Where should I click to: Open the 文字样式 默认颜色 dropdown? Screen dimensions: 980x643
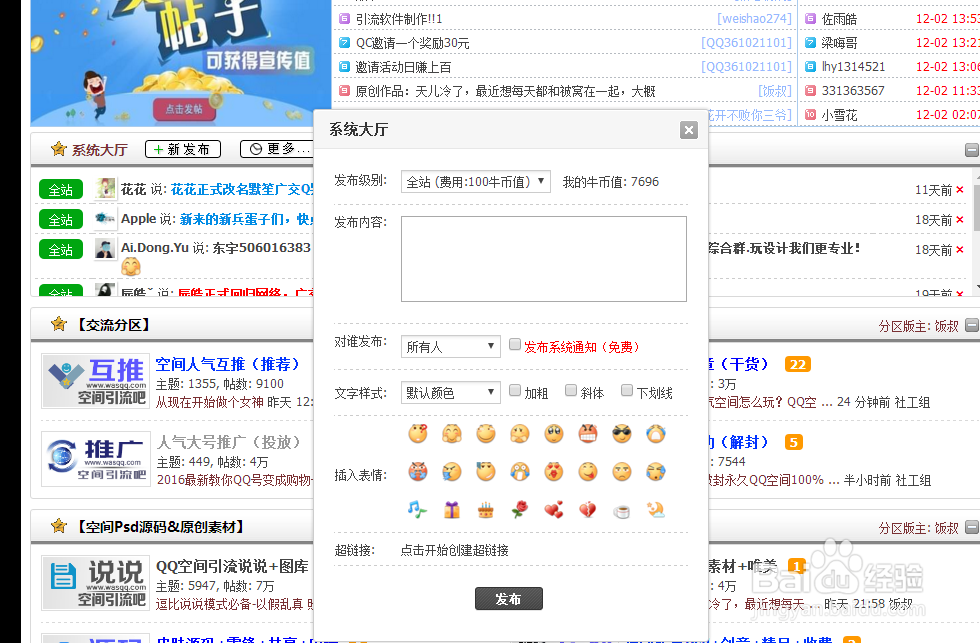(x=451, y=392)
